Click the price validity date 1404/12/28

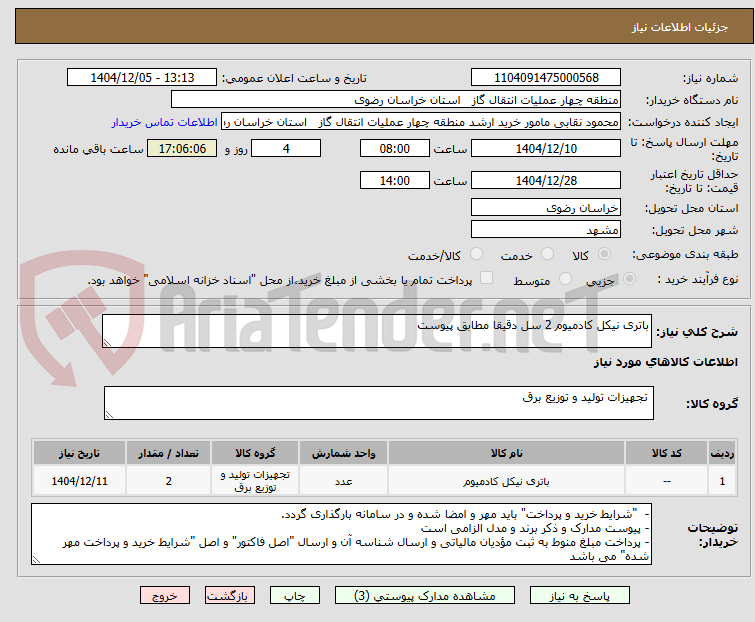[x=546, y=180]
